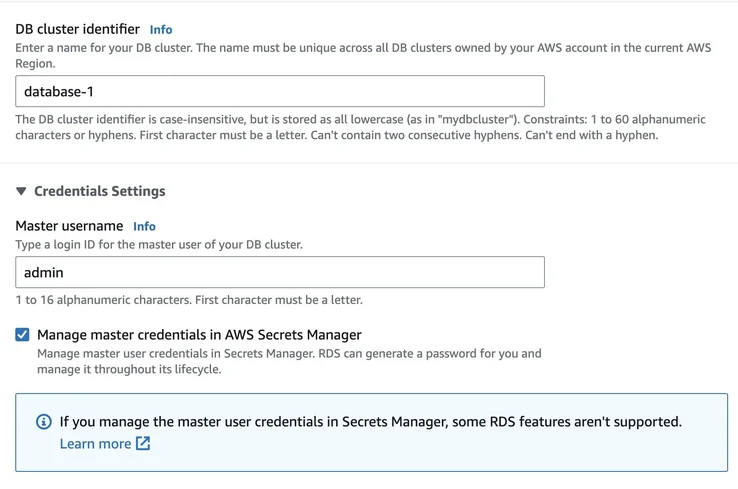This screenshot has height=489, width=738.
Task: Collapse the Credentials Settings section
Action: tap(21, 191)
